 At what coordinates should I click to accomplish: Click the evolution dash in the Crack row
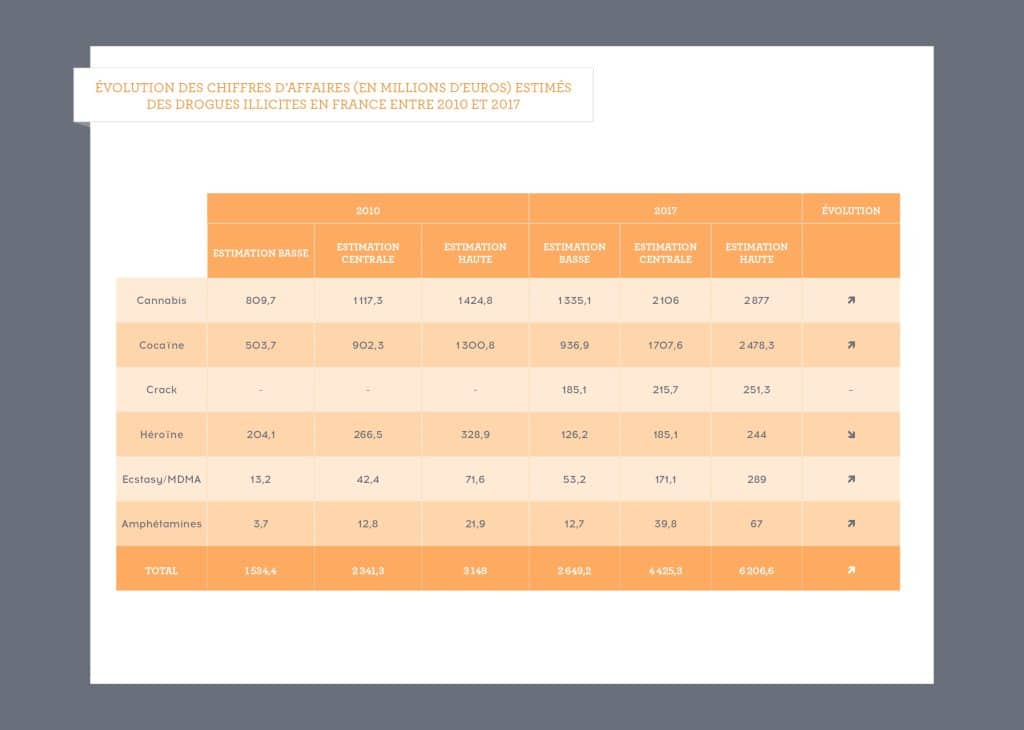[x=851, y=390]
